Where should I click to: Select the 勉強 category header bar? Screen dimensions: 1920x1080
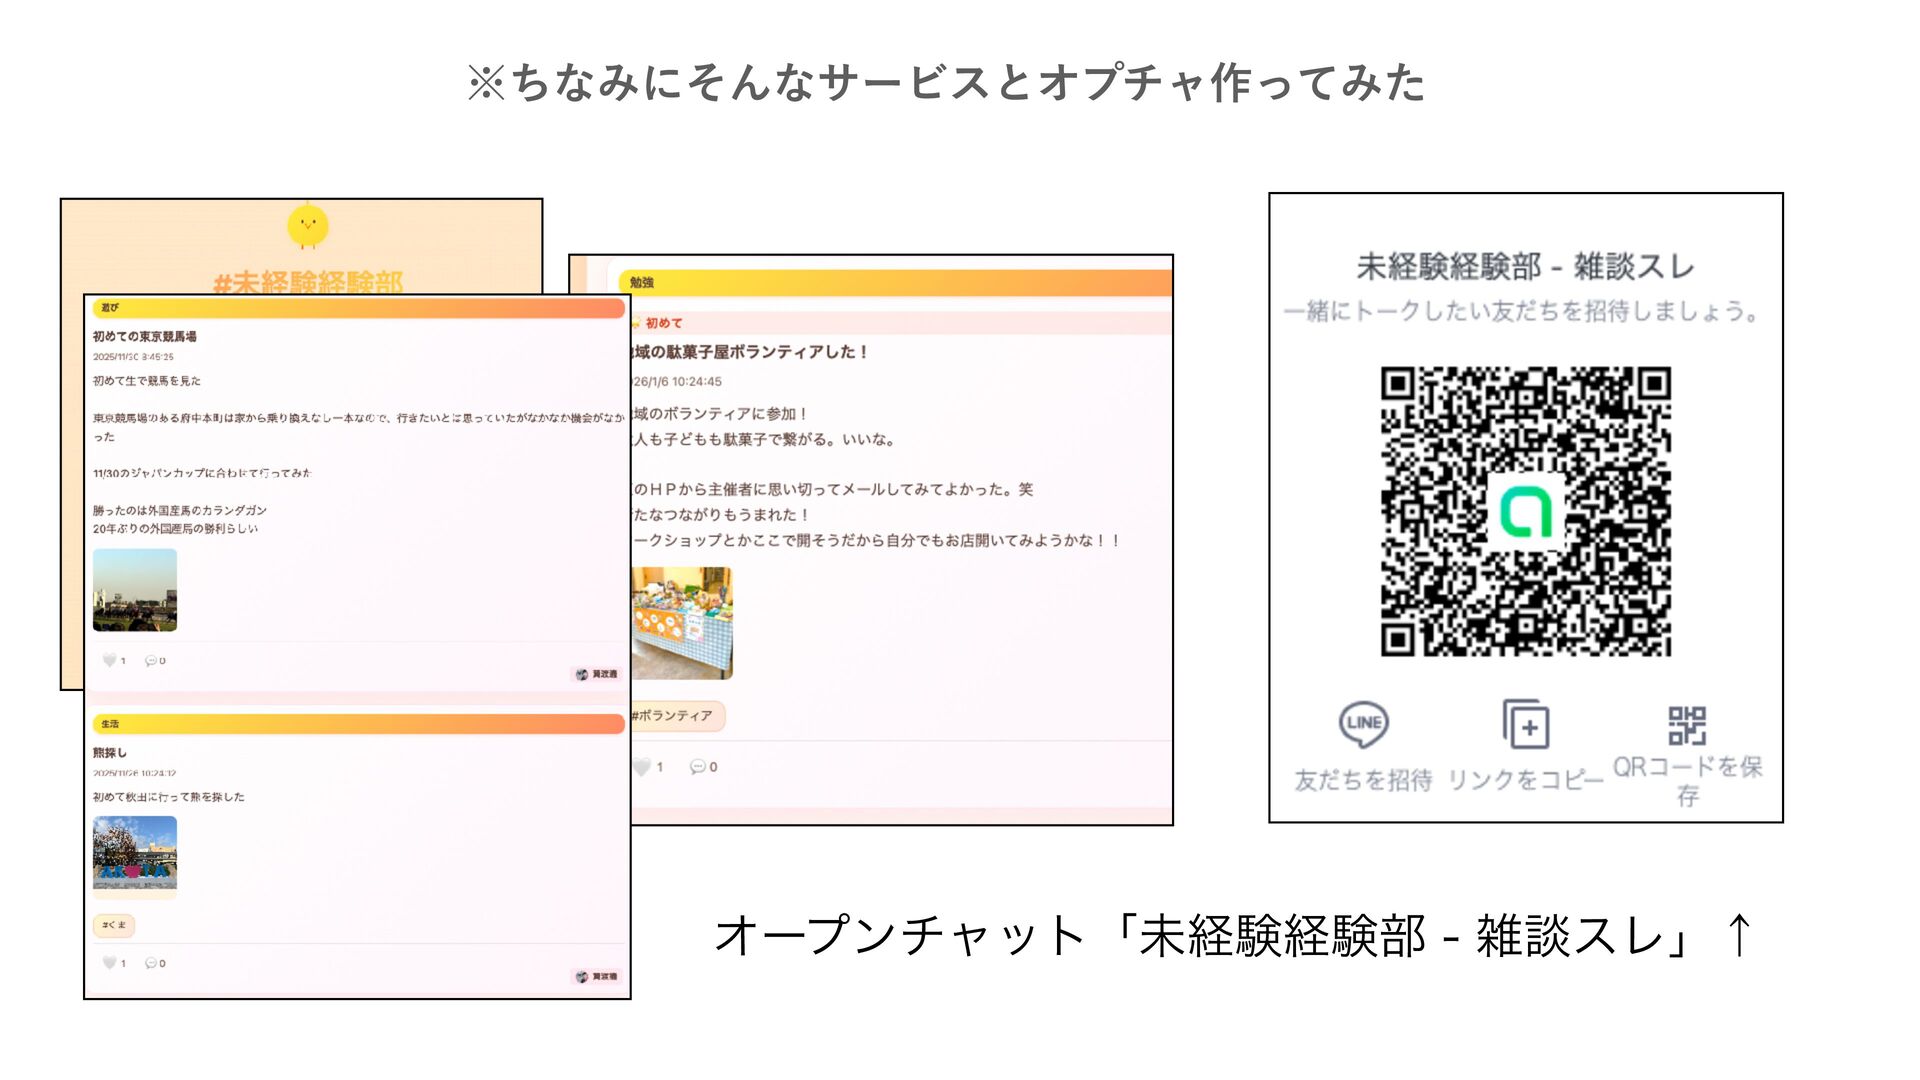895,283
